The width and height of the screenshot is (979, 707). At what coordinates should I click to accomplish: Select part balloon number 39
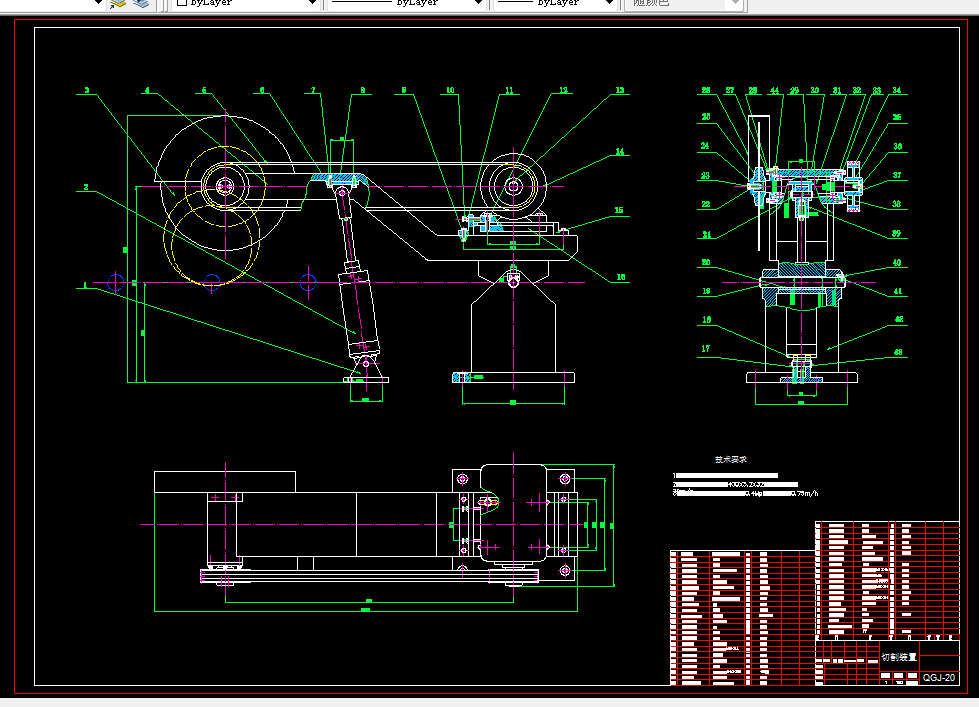[896, 233]
